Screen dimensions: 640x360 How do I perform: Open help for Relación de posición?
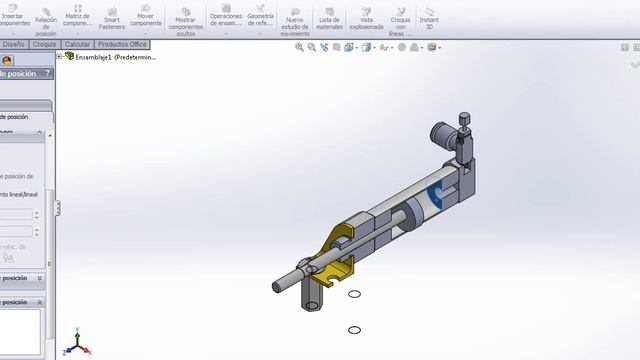(x=47, y=73)
